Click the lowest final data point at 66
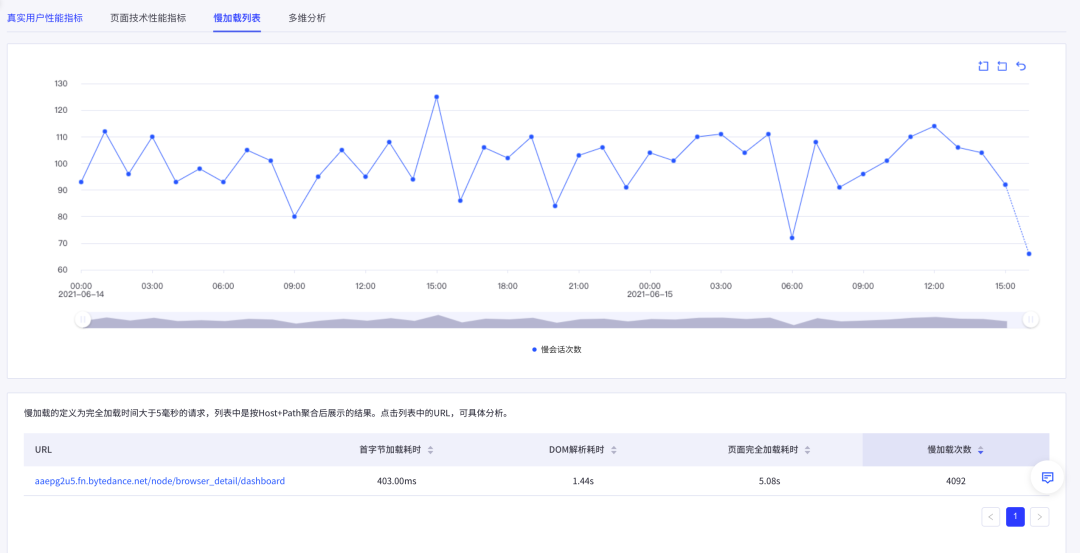This screenshot has width=1080, height=553. click(x=1029, y=254)
